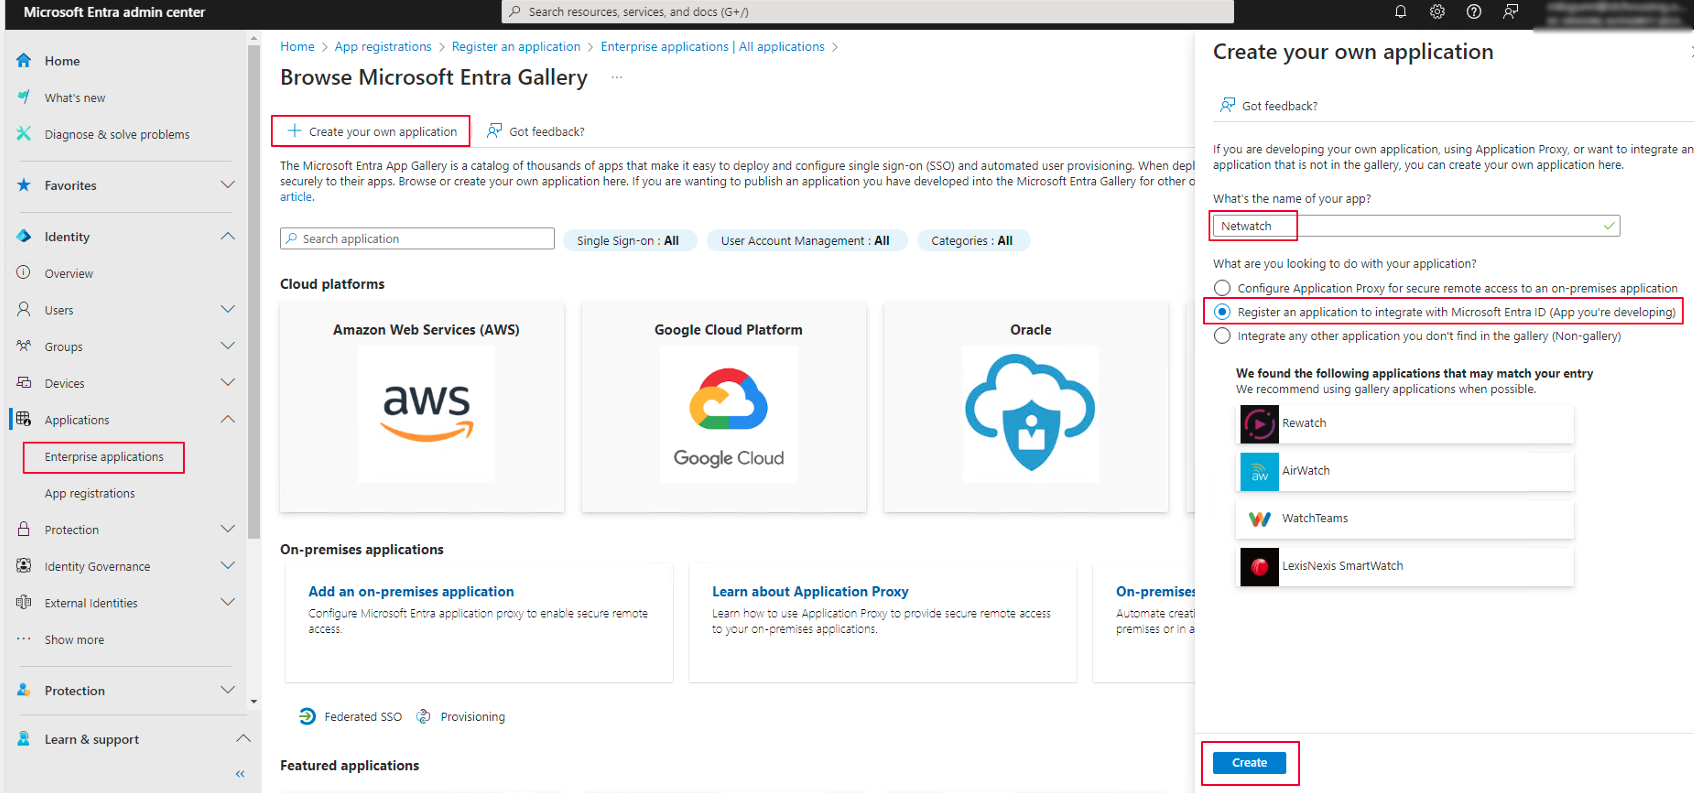The image size is (1701, 798).
Task: Click the Search application field
Action: tap(417, 239)
